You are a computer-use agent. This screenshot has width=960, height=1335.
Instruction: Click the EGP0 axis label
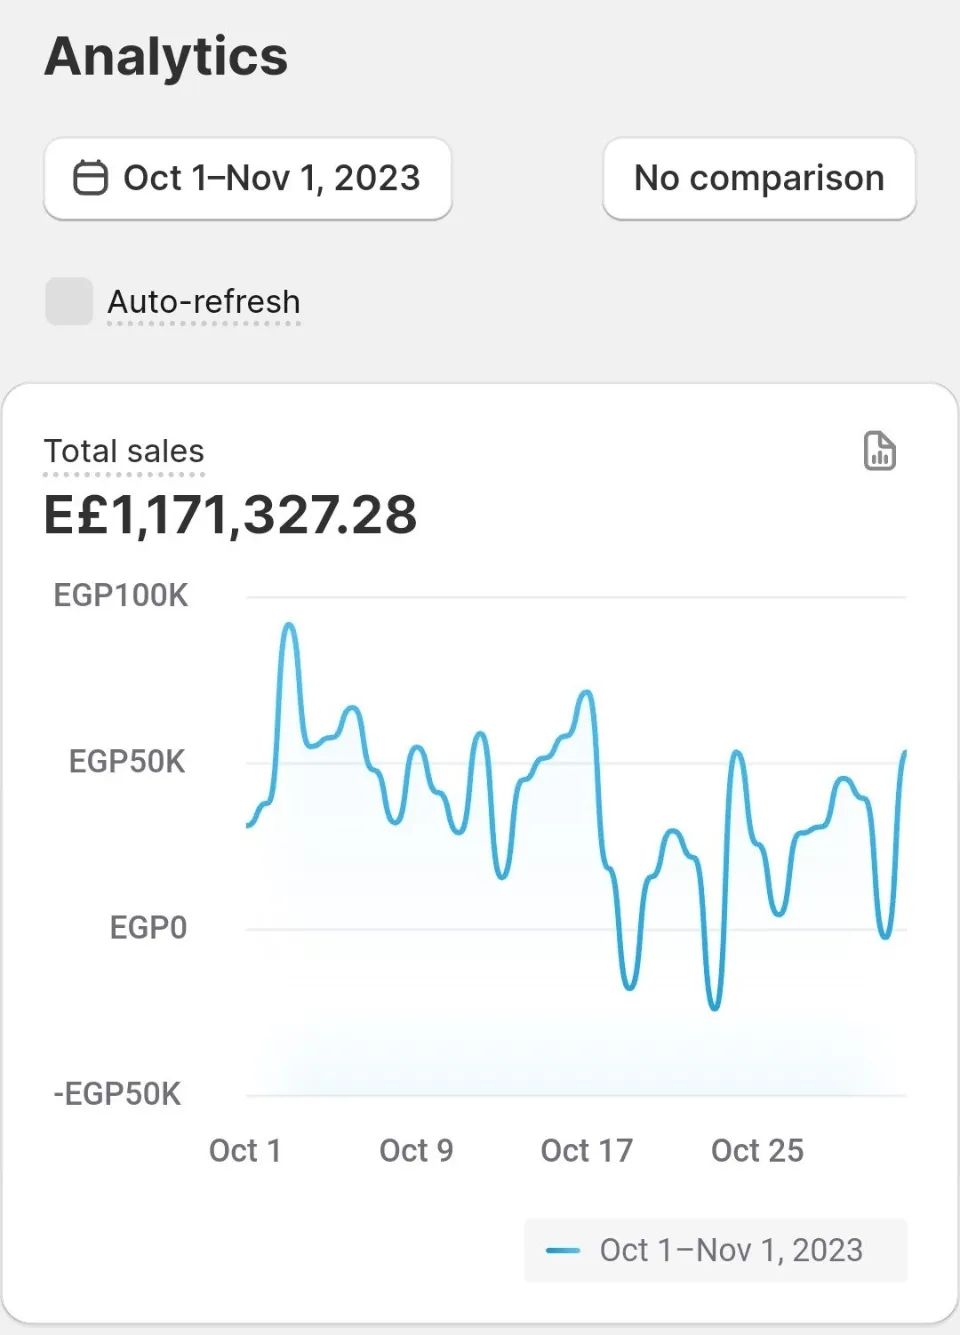[x=148, y=927]
